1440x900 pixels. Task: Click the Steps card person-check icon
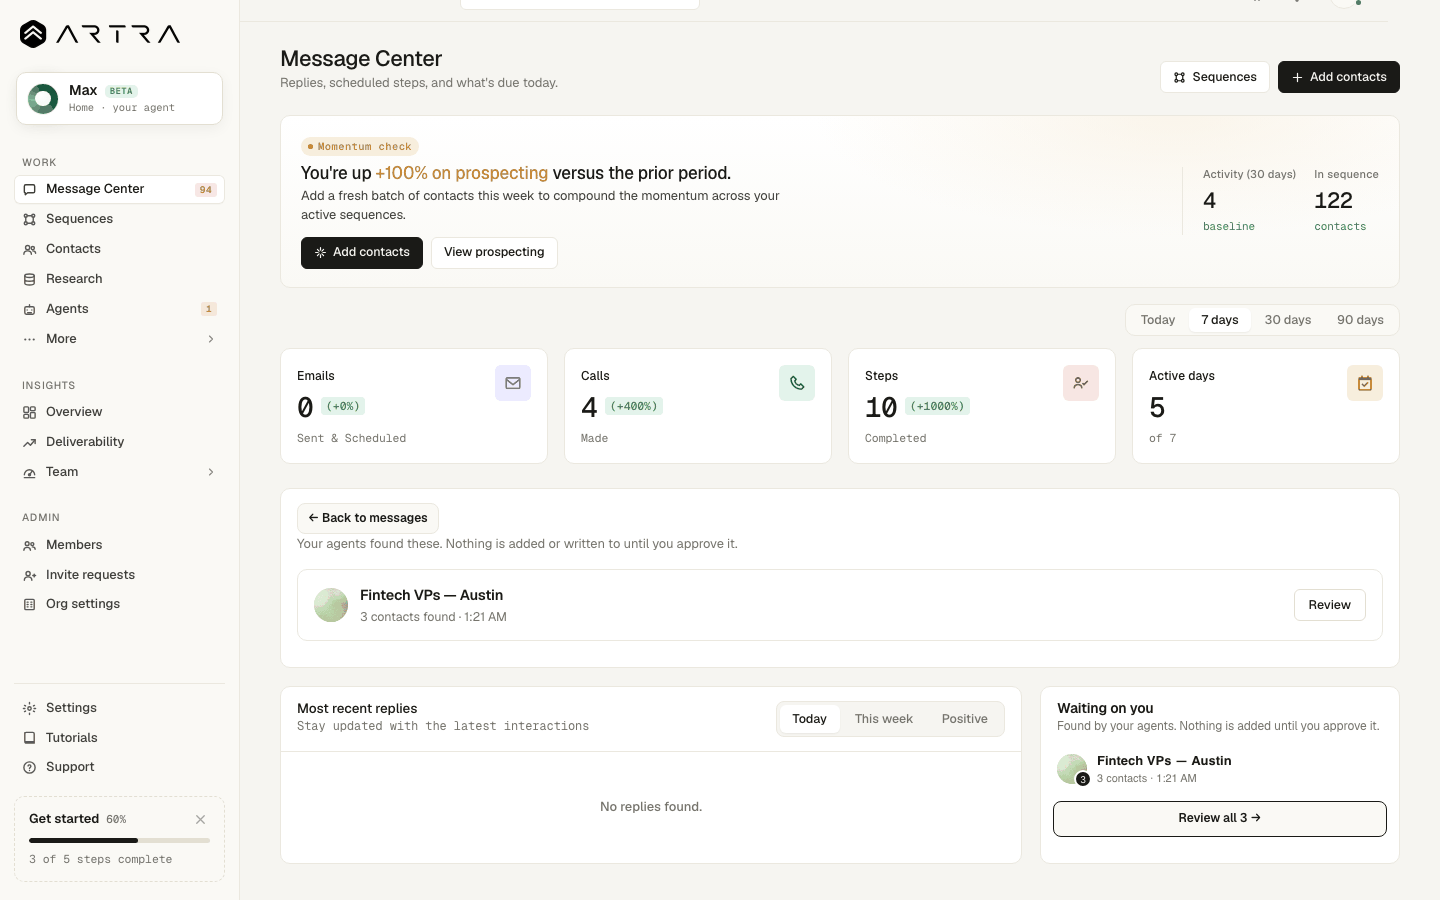click(1081, 383)
